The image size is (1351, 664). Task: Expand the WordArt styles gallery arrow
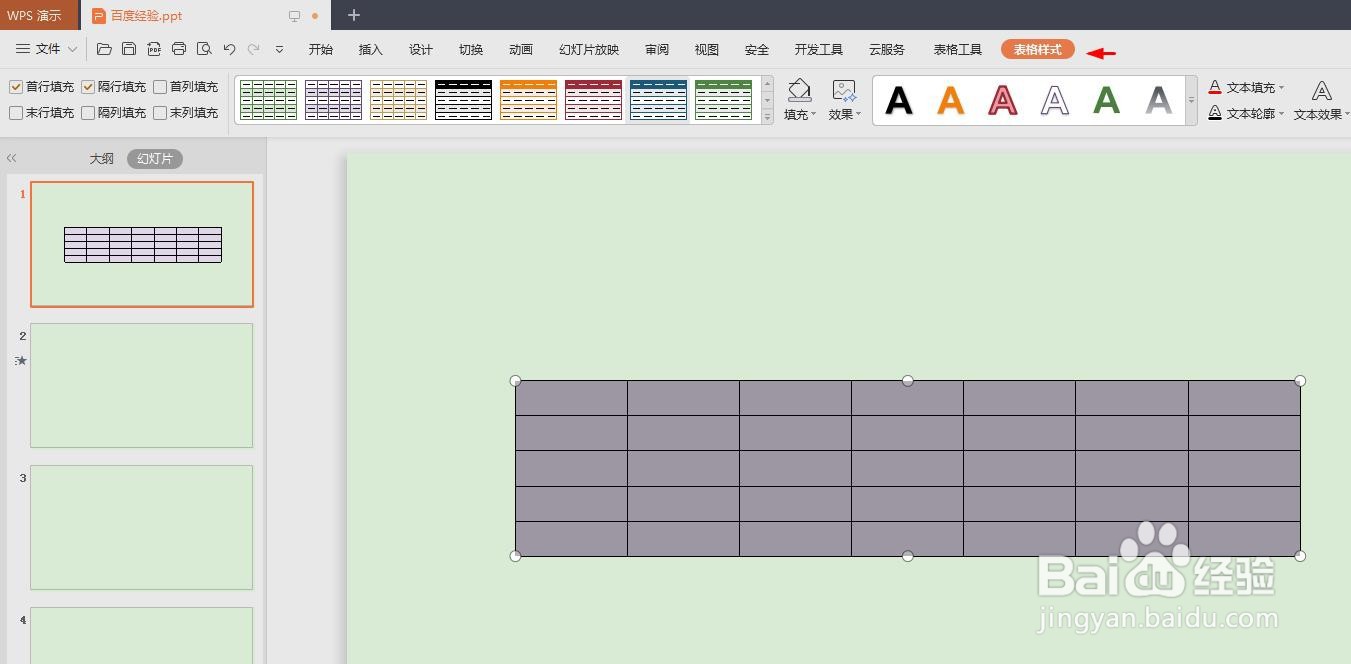coord(1191,100)
